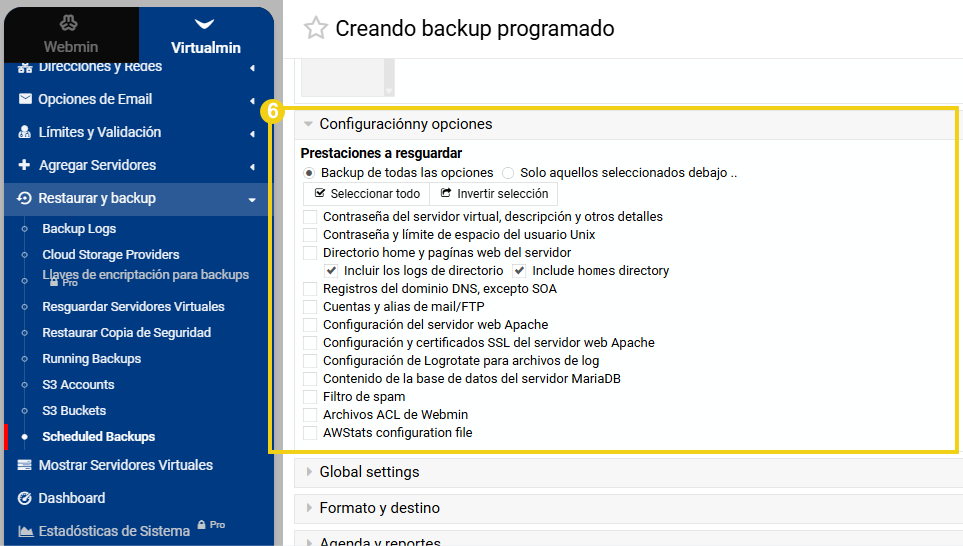Check Cuentas y alias de mail/FTP
The height and width of the screenshot is (546, 963).
point(310,306)
